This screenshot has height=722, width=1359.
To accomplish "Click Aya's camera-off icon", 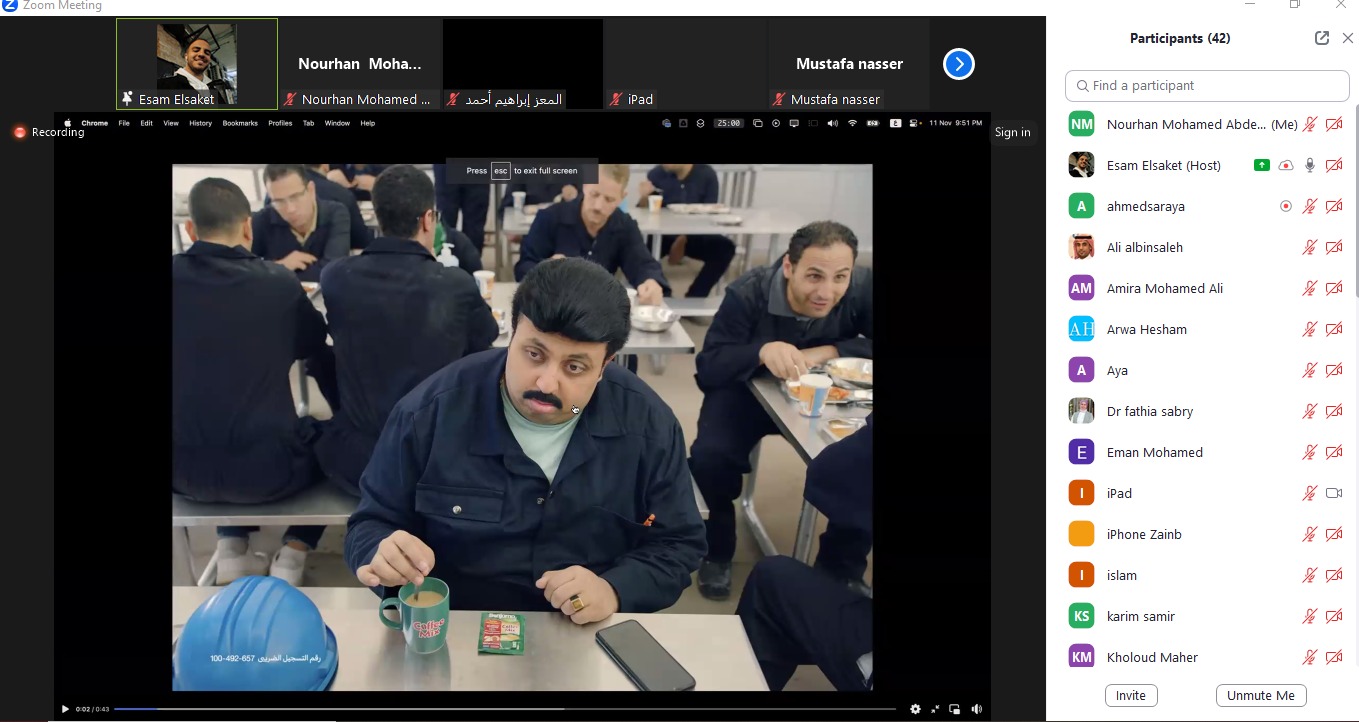I will coord(1333,370).
